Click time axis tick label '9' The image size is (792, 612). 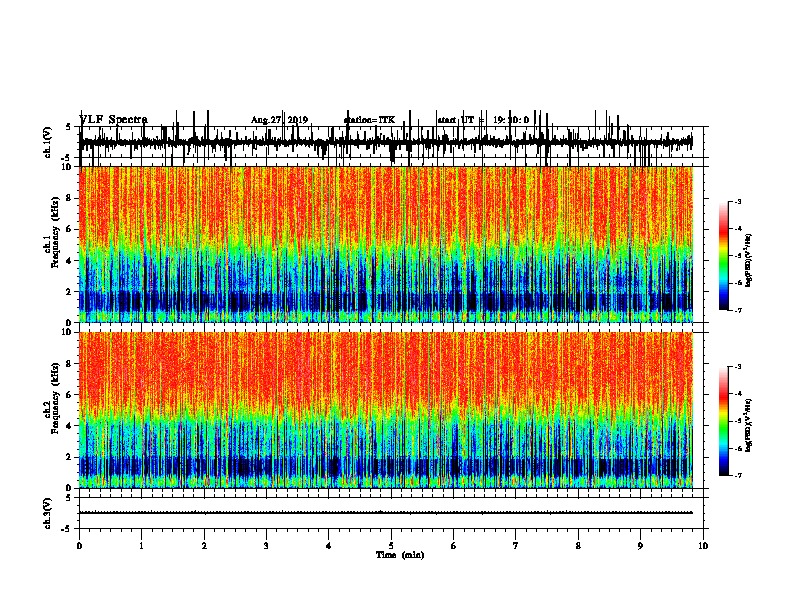[640, 546]
